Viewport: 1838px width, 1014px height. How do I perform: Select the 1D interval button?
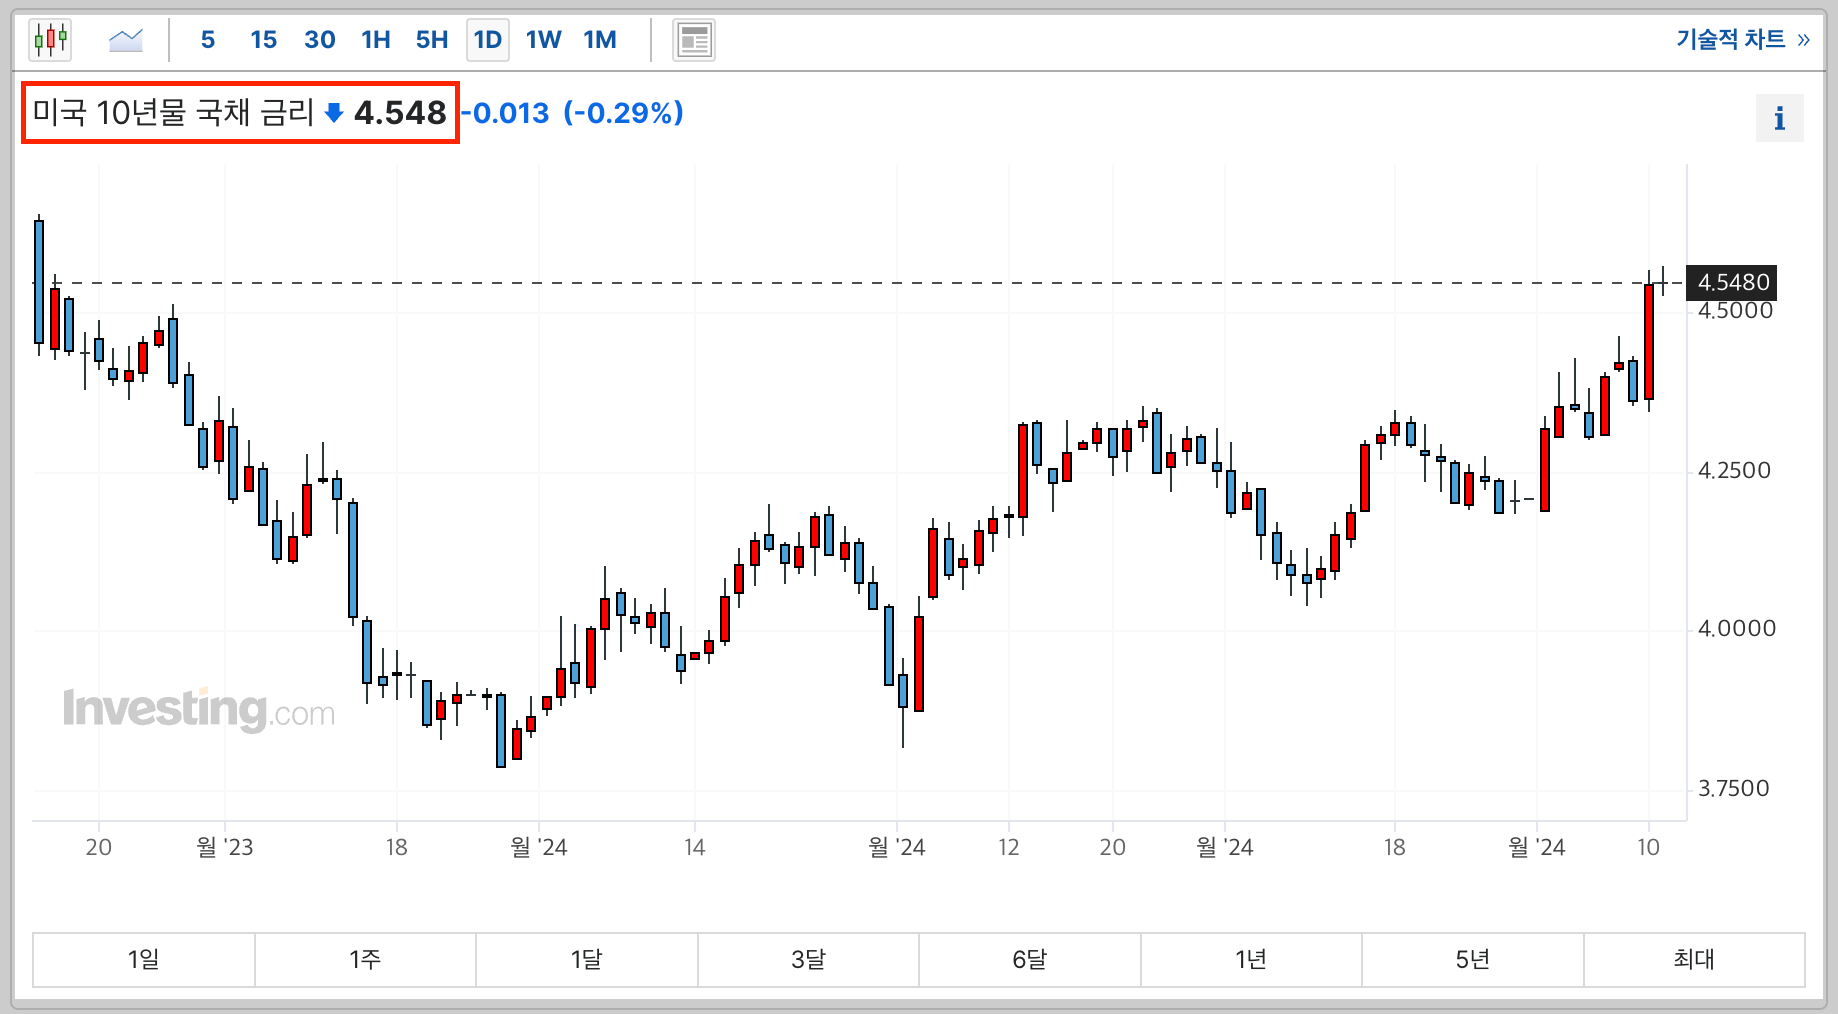point(488,40)
